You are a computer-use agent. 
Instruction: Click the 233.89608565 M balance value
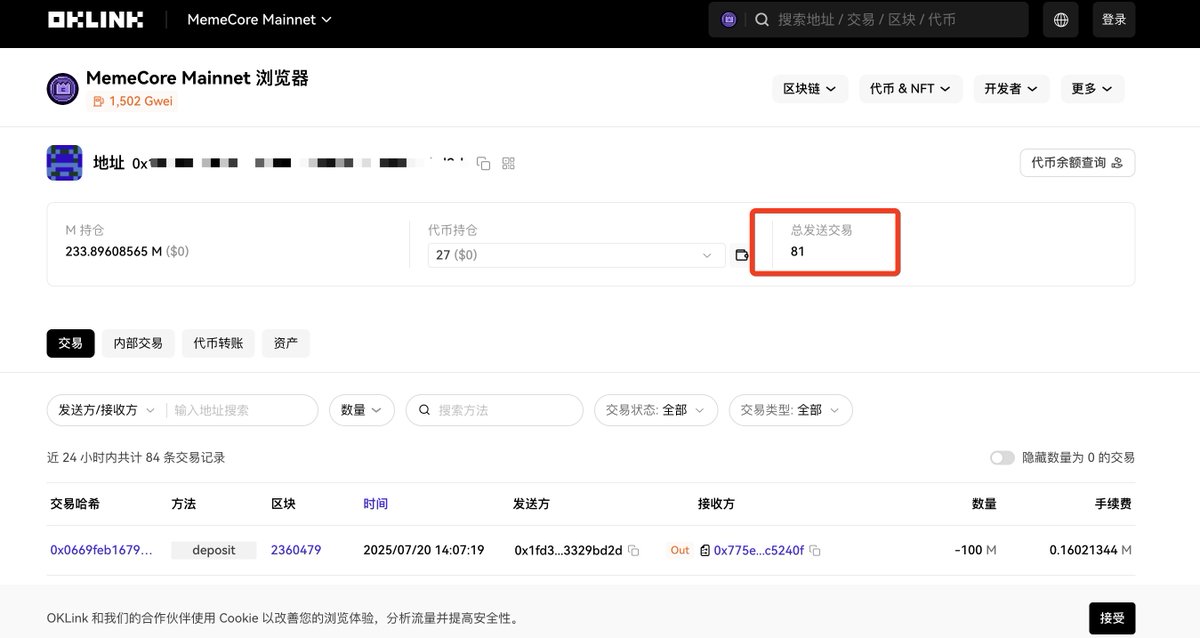click(x=113, y=251)
